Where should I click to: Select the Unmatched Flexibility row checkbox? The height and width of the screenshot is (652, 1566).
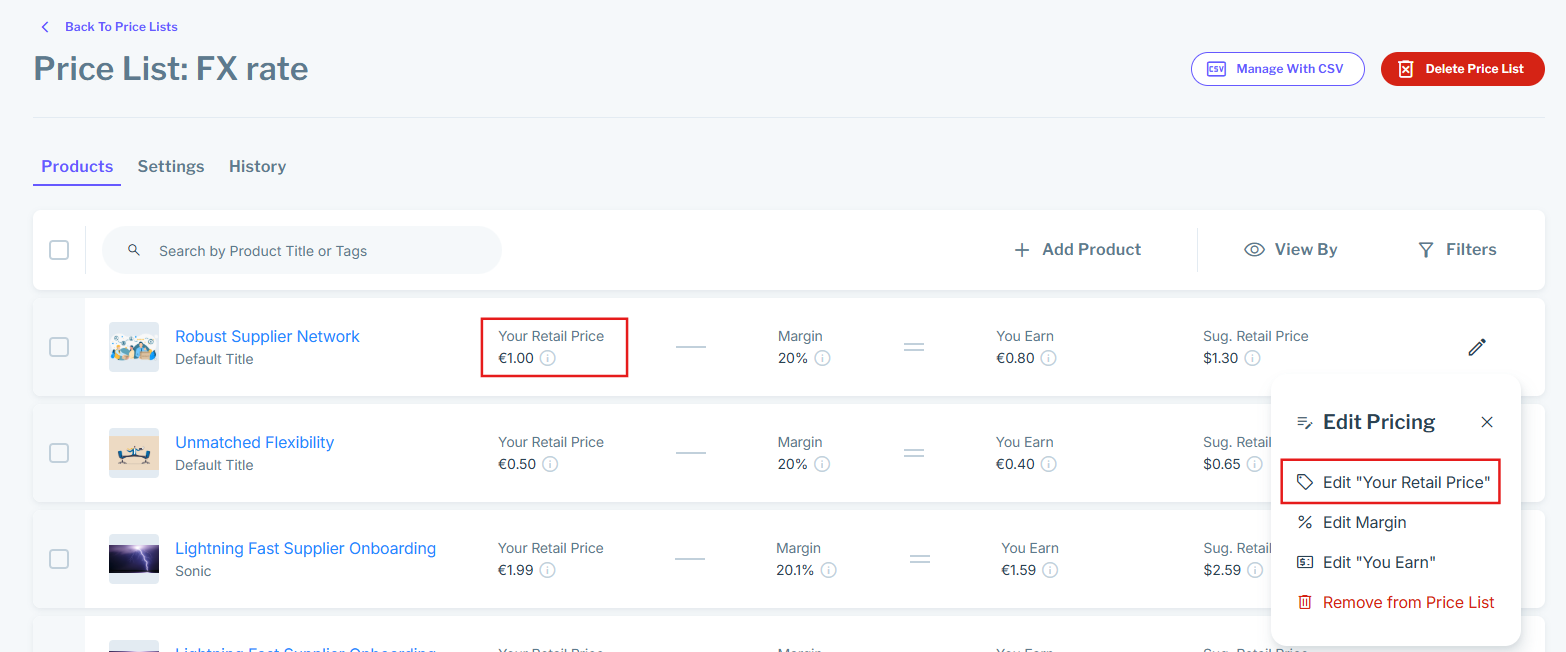59,453
